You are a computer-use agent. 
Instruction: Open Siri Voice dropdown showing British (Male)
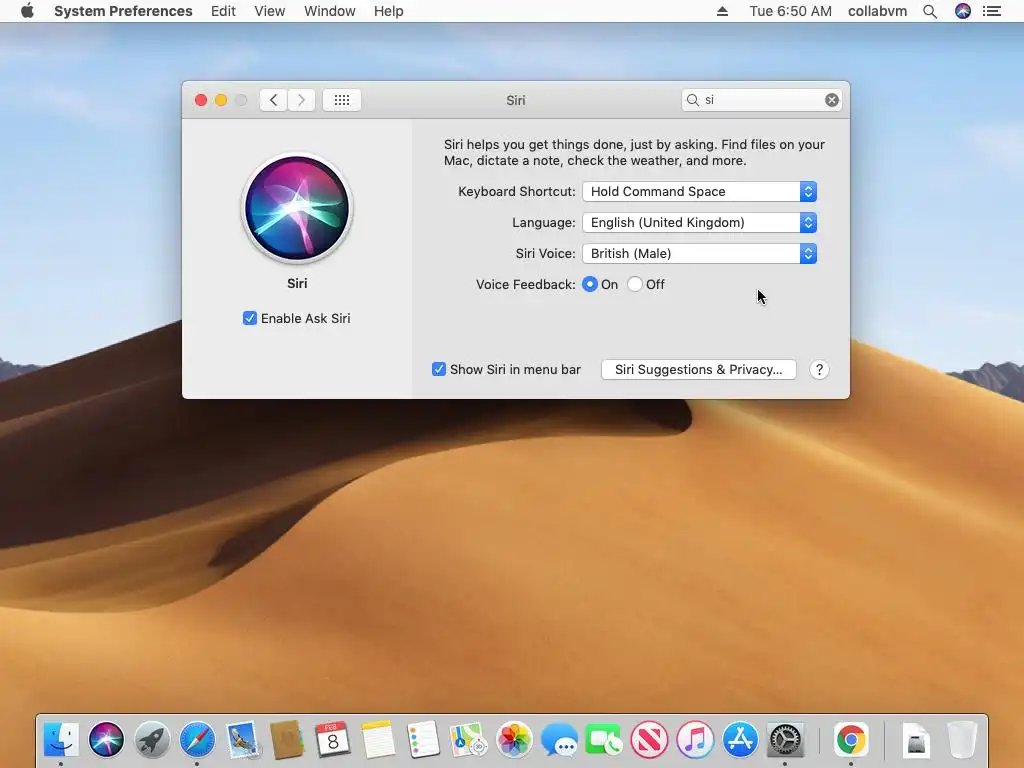point(699,253)
